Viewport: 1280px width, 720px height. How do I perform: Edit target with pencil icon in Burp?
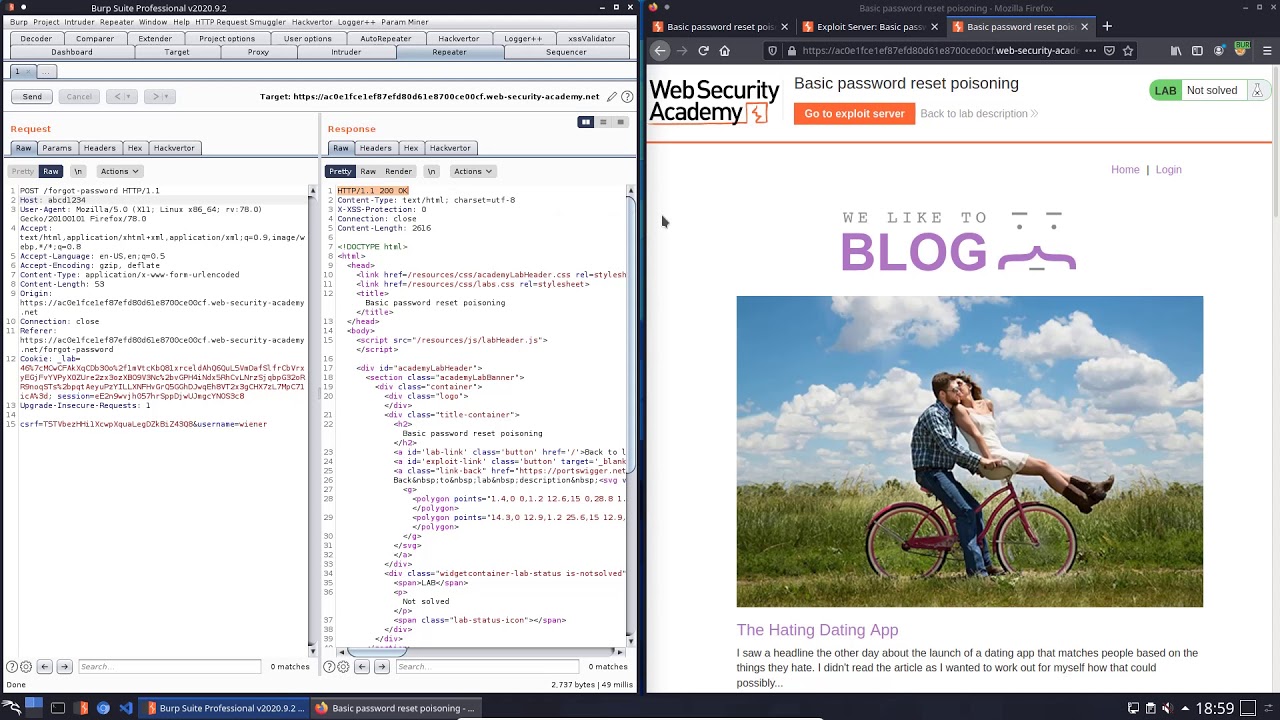click(x=611, y=97)
